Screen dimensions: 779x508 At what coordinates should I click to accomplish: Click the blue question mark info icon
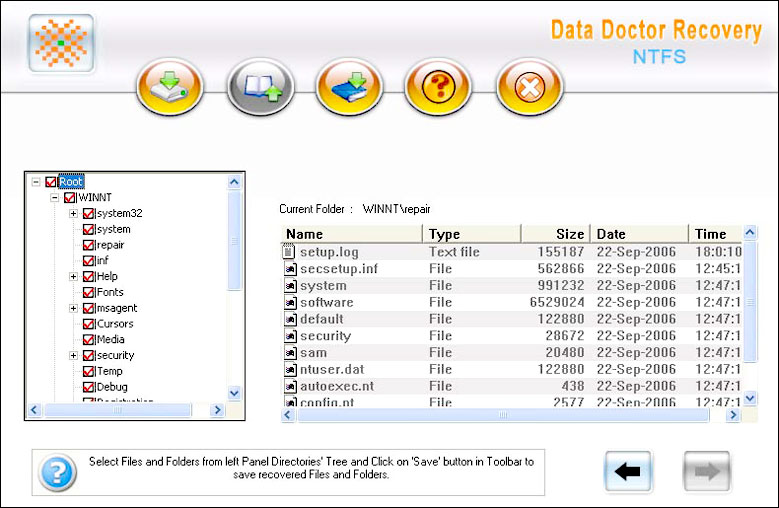coord(58,472)
